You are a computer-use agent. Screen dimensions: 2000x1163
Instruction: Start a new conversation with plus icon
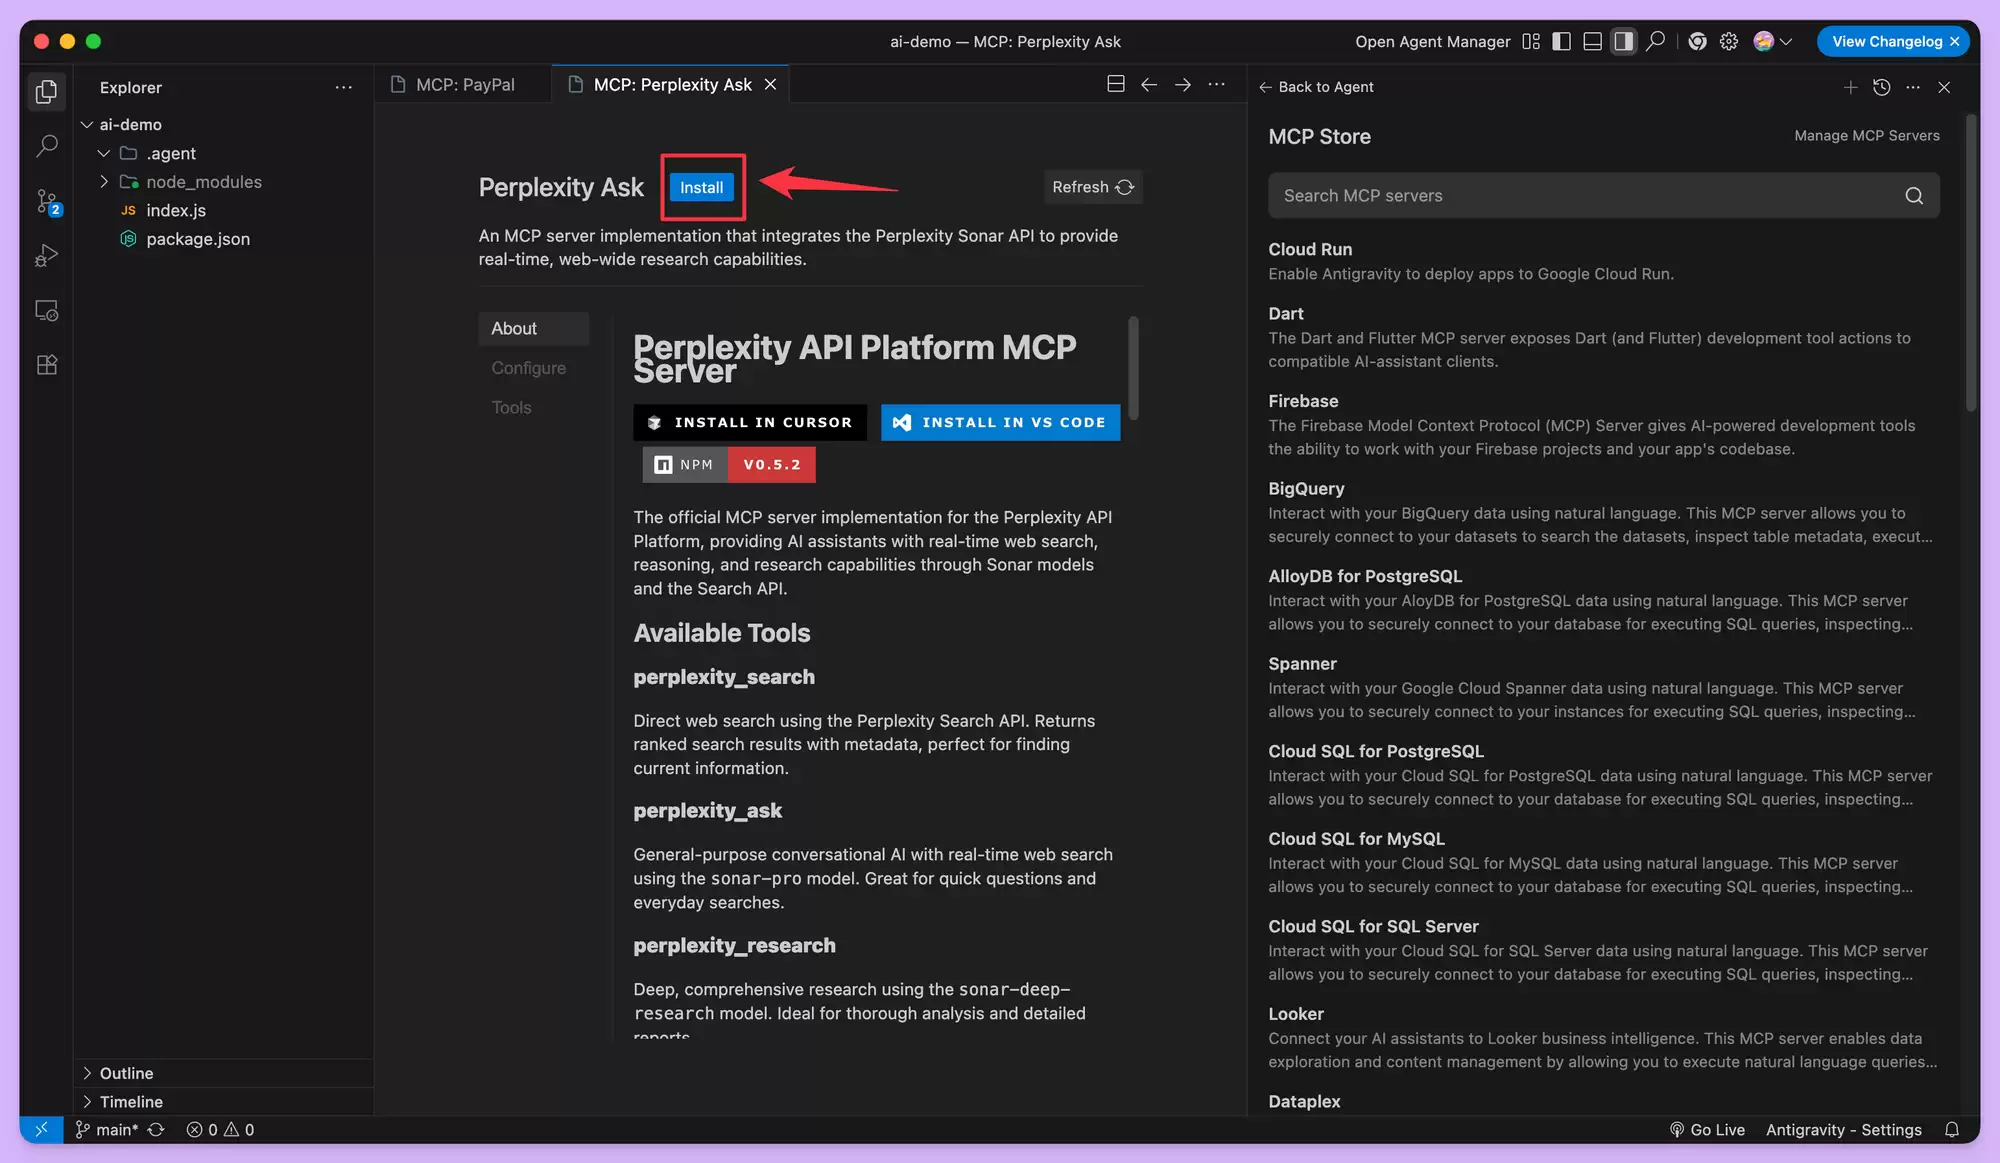click(1850, 87)
